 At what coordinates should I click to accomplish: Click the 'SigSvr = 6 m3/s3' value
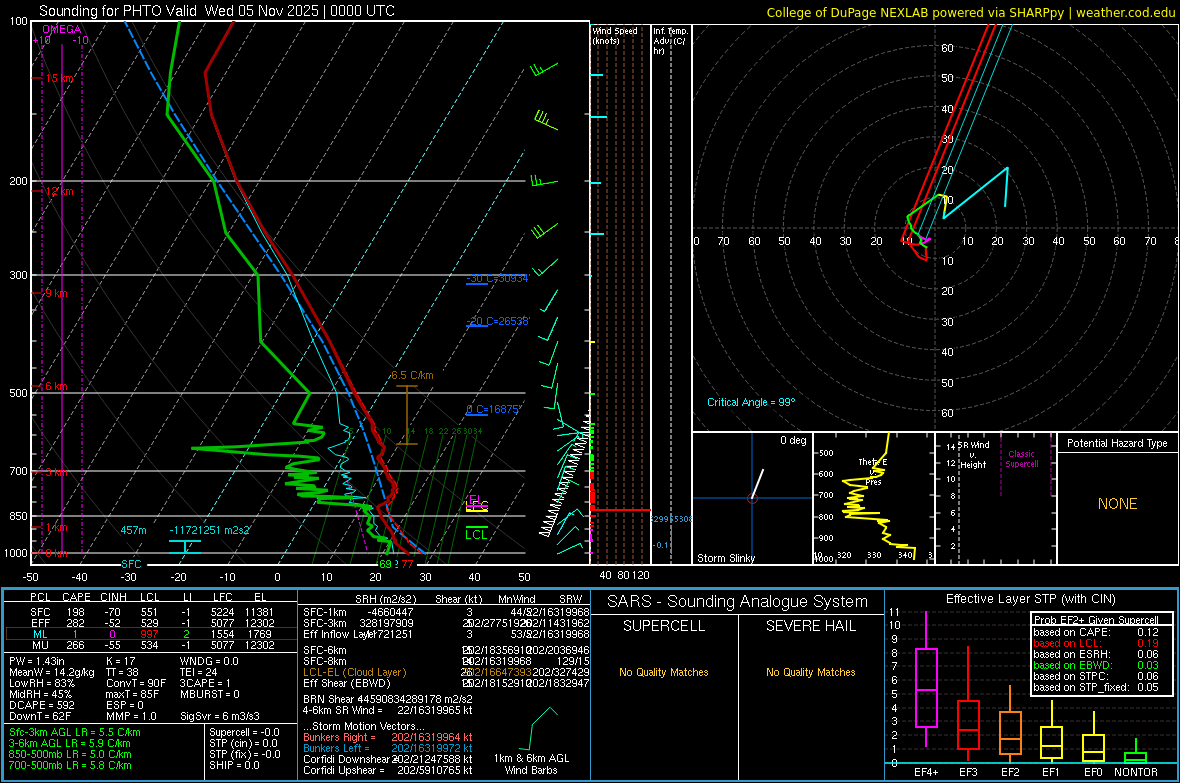pyautogui.click(x=220, y=716)
